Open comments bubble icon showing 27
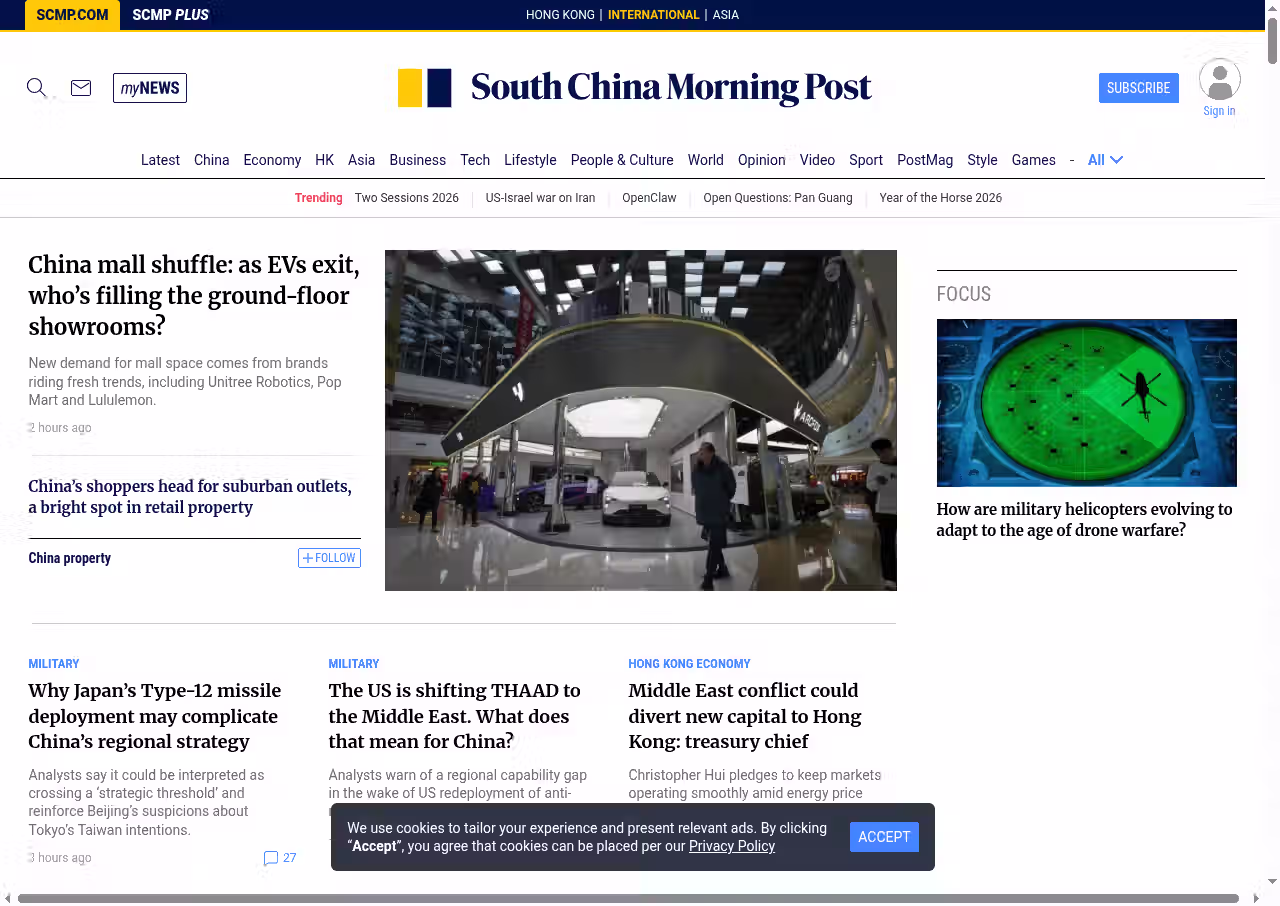Screen dimensions: 1280x906 pos(271,858)
